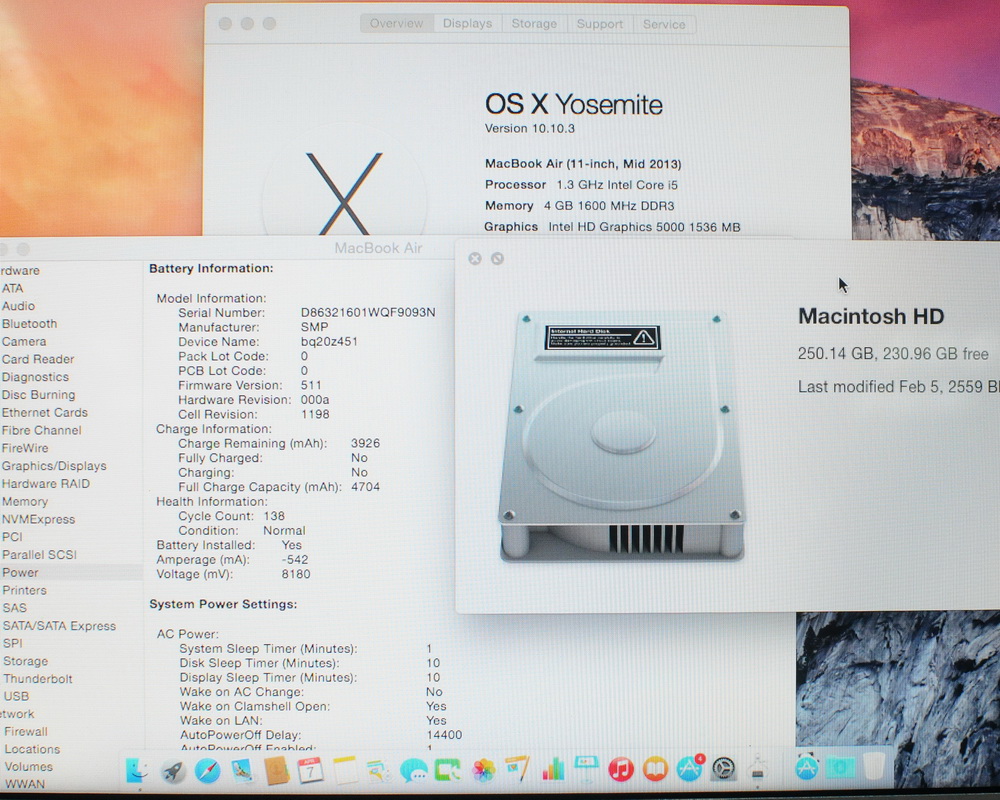Select Storage in System Information sidebar
This screenshot has height=800, width=1000.
26,662
